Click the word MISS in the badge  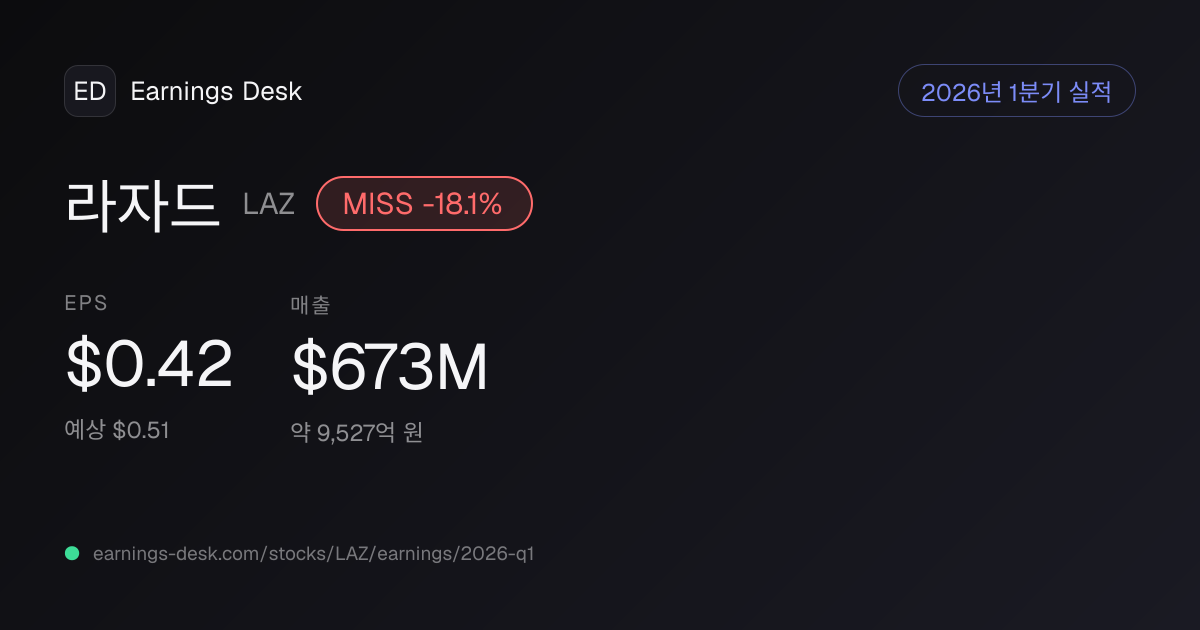pos(378,204)
